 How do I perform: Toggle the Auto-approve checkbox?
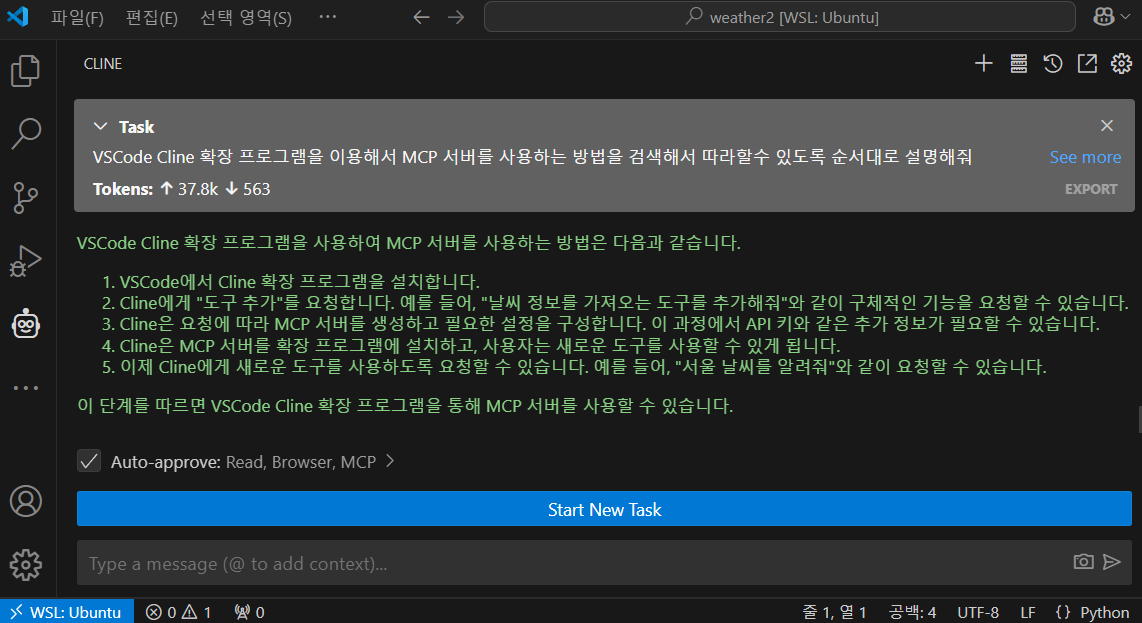[89, 461]
